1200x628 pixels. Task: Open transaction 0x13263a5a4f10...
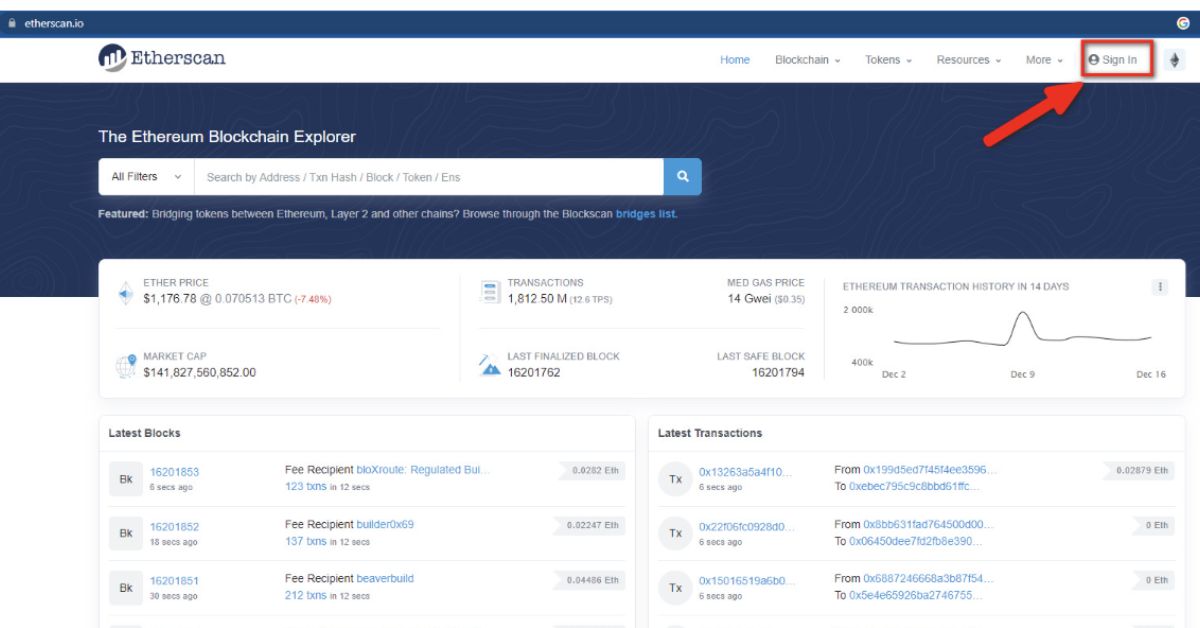pyautogui.click(x=745, y=472)
